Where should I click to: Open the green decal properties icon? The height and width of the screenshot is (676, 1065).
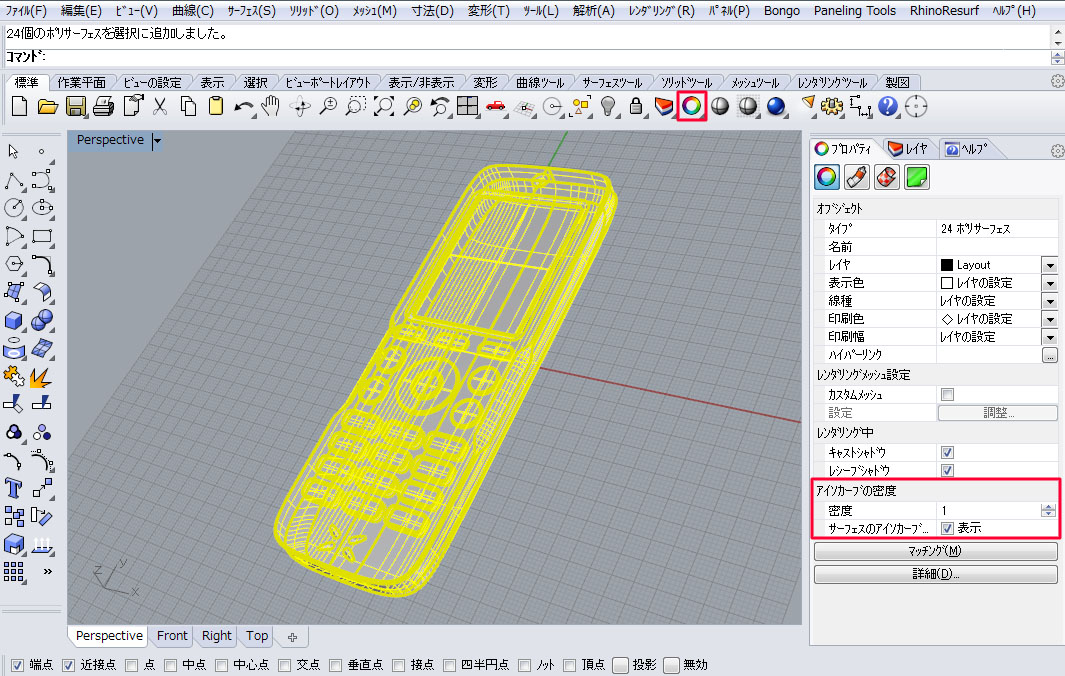coord(917,178)
